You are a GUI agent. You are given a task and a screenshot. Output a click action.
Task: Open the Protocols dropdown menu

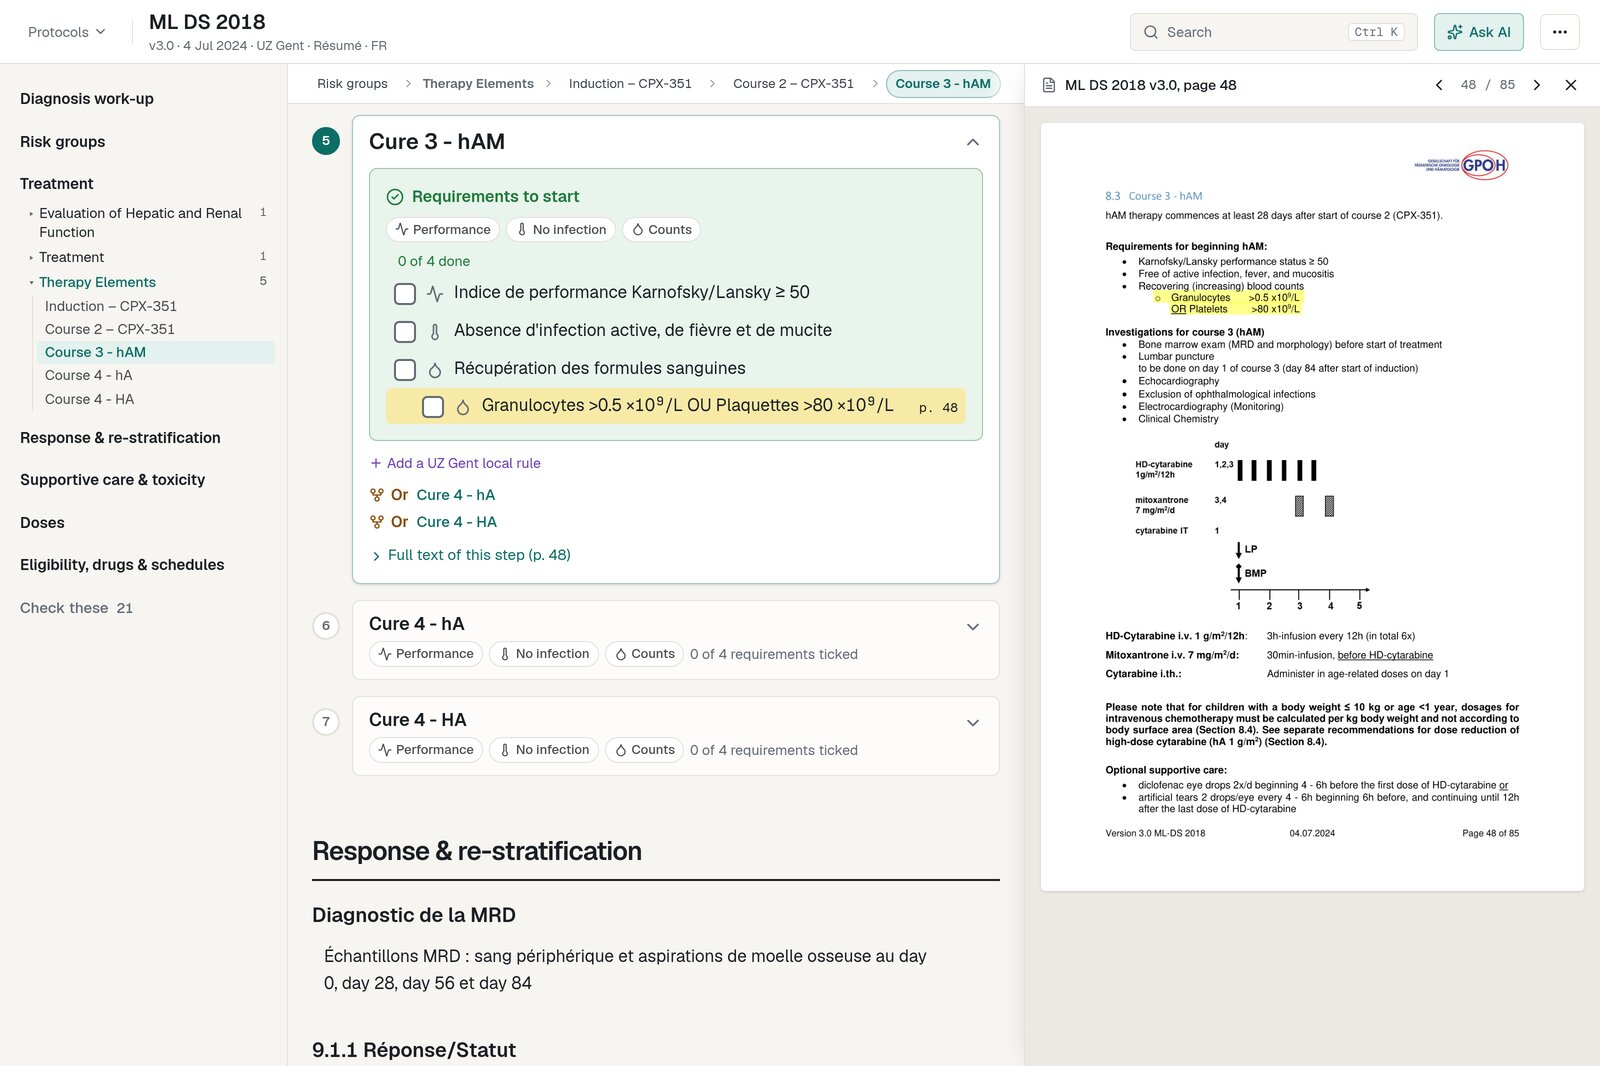pyautogui.click(x=66, y=32)
